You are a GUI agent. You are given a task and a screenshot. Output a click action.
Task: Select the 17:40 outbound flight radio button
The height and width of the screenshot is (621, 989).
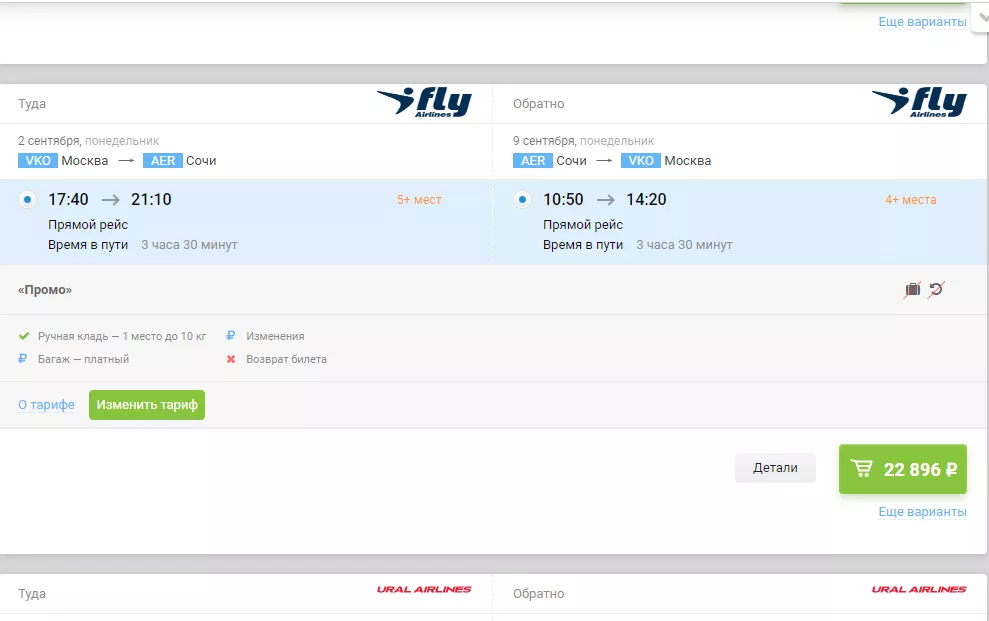click(27, 200)
